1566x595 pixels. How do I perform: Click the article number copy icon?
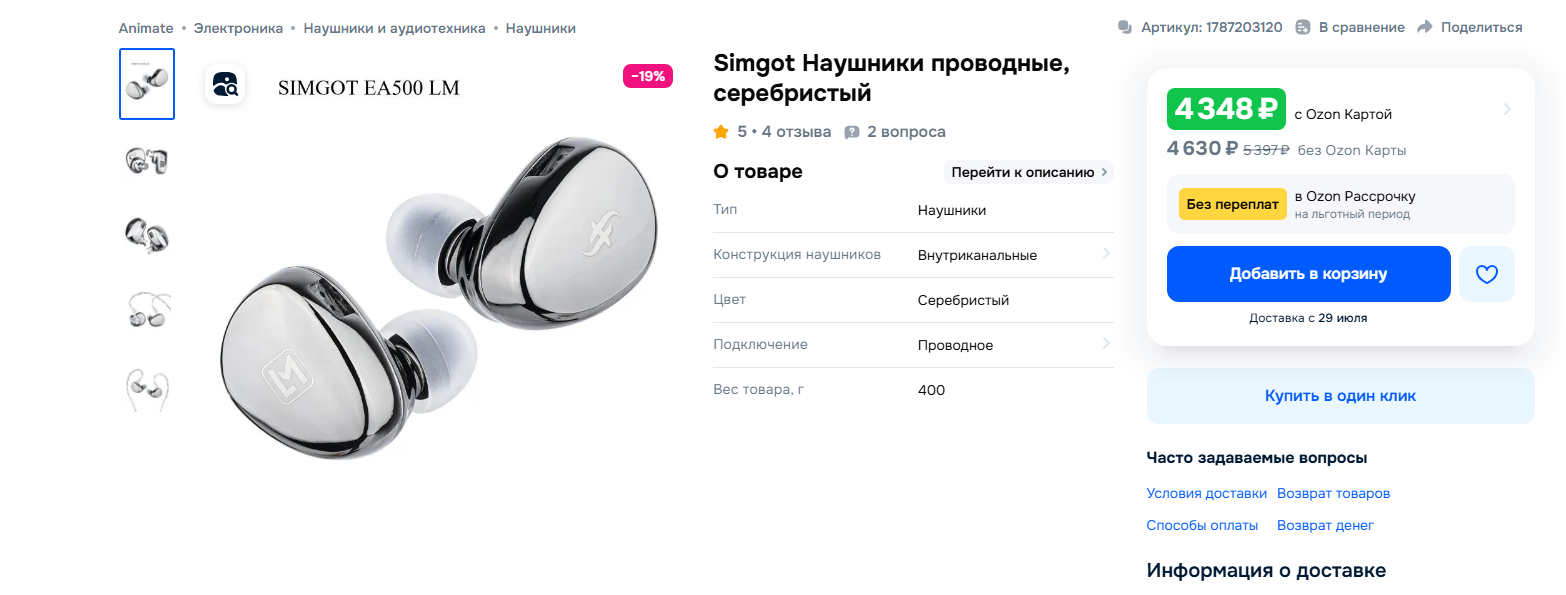point(1124,27)
